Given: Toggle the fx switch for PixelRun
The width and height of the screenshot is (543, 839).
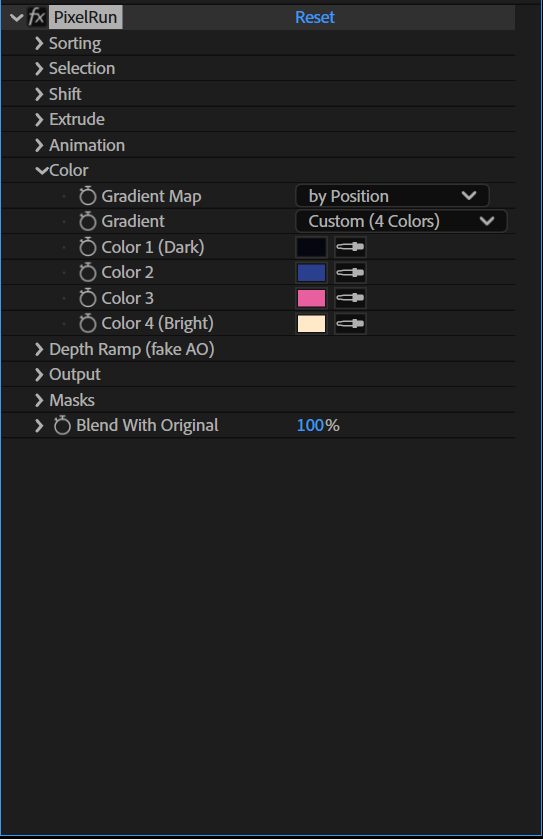Looking at the screenshot, I should coord(36,17).
